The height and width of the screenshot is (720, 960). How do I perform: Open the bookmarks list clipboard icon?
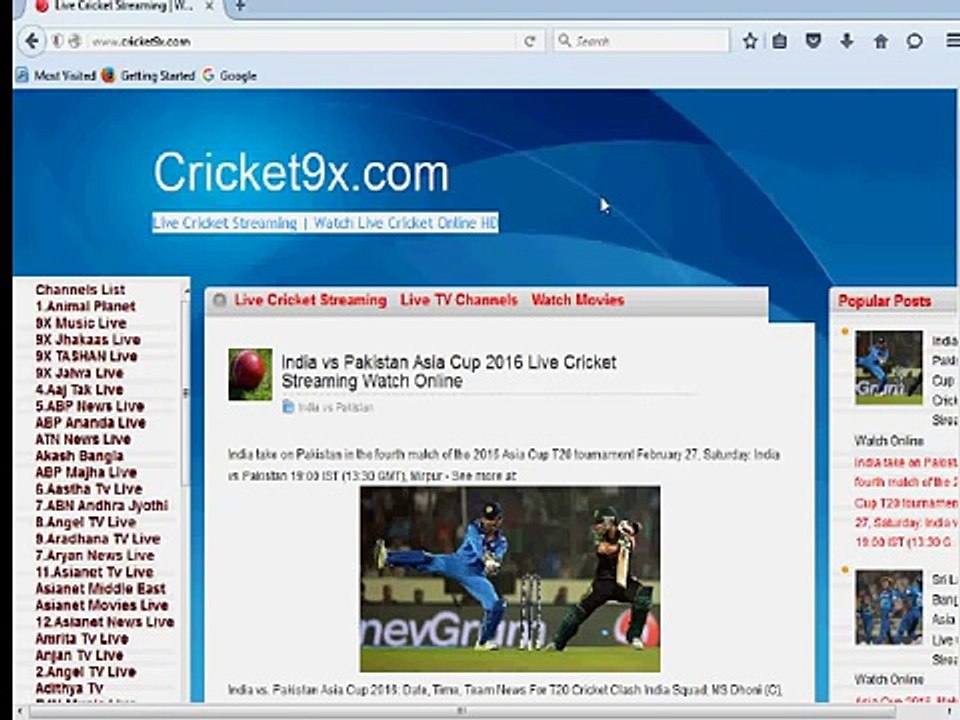[x=779, y=41]
